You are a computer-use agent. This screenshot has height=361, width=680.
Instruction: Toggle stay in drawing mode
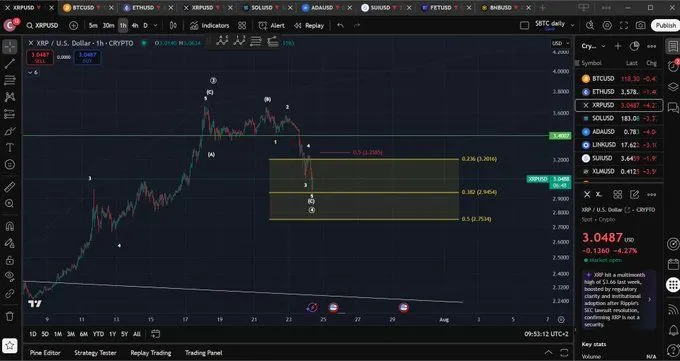10,243
